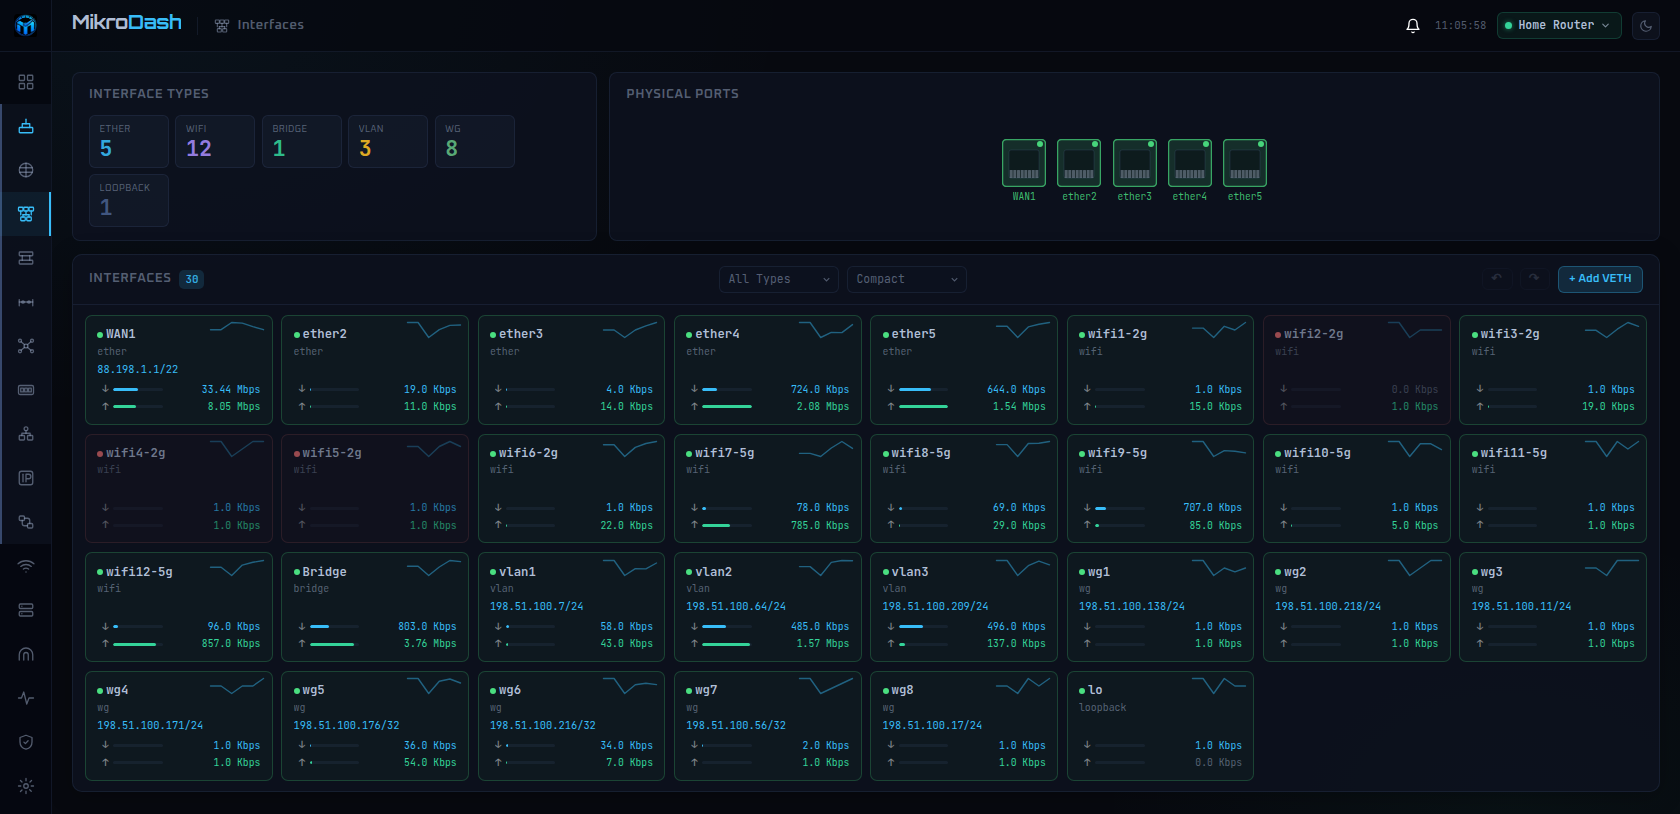Screen dimensions: 1680x814
Task: Select the ether3 physical port icon
Action: (1135, 163)
